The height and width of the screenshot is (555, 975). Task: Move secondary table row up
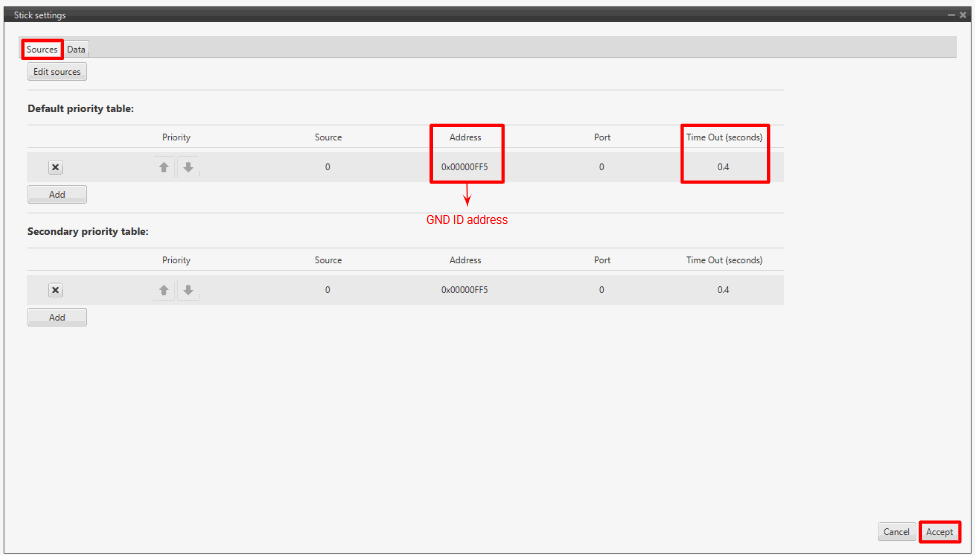pyautogui.click(x=165, y=290)
